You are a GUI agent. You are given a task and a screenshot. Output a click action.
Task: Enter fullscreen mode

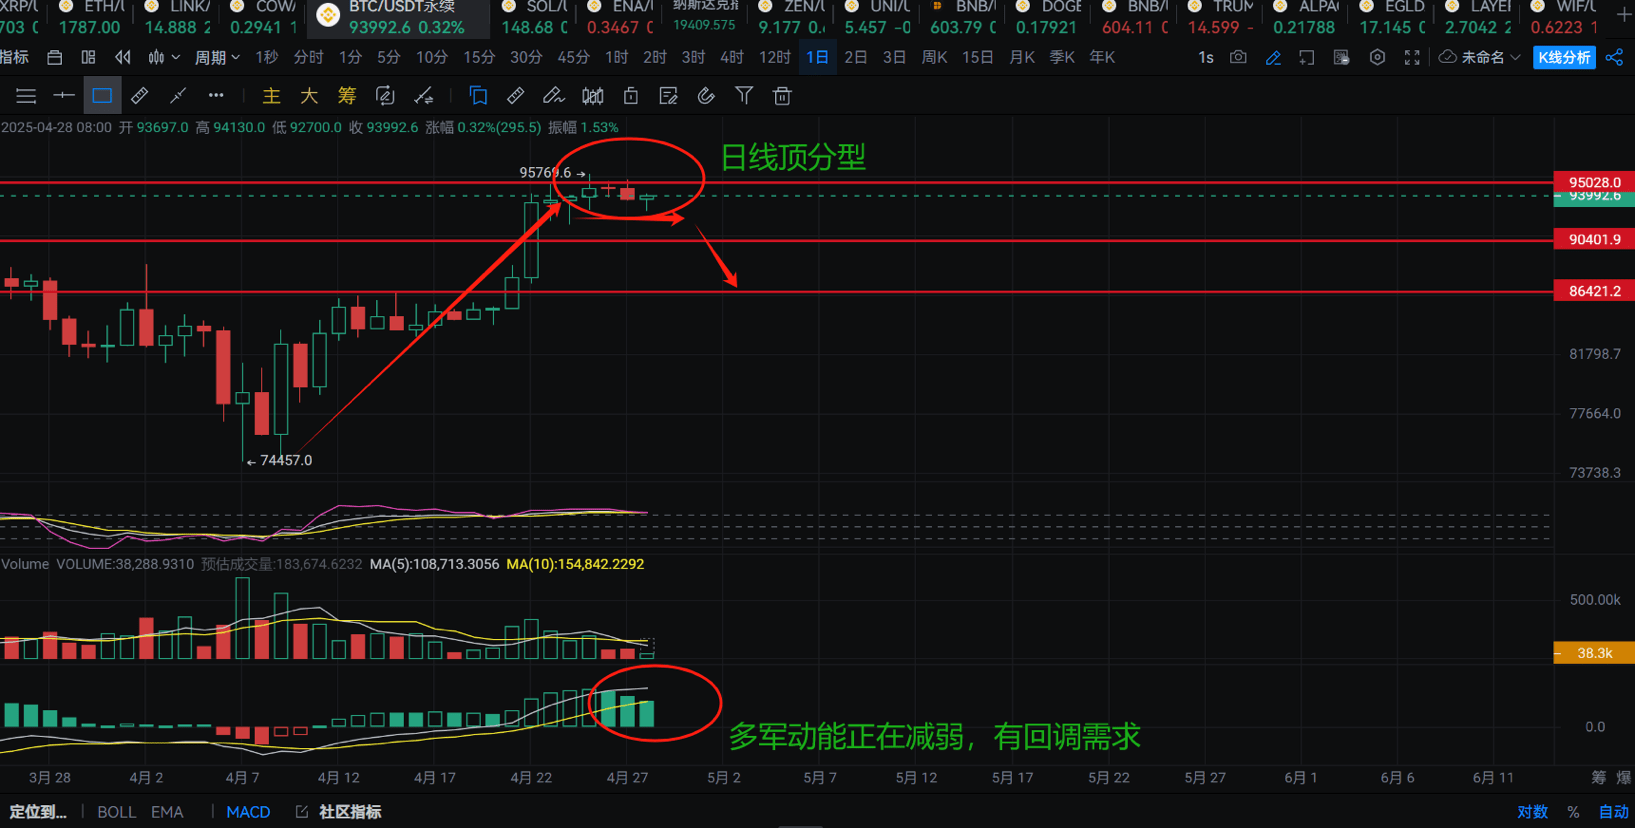[x=1412, y=58]
